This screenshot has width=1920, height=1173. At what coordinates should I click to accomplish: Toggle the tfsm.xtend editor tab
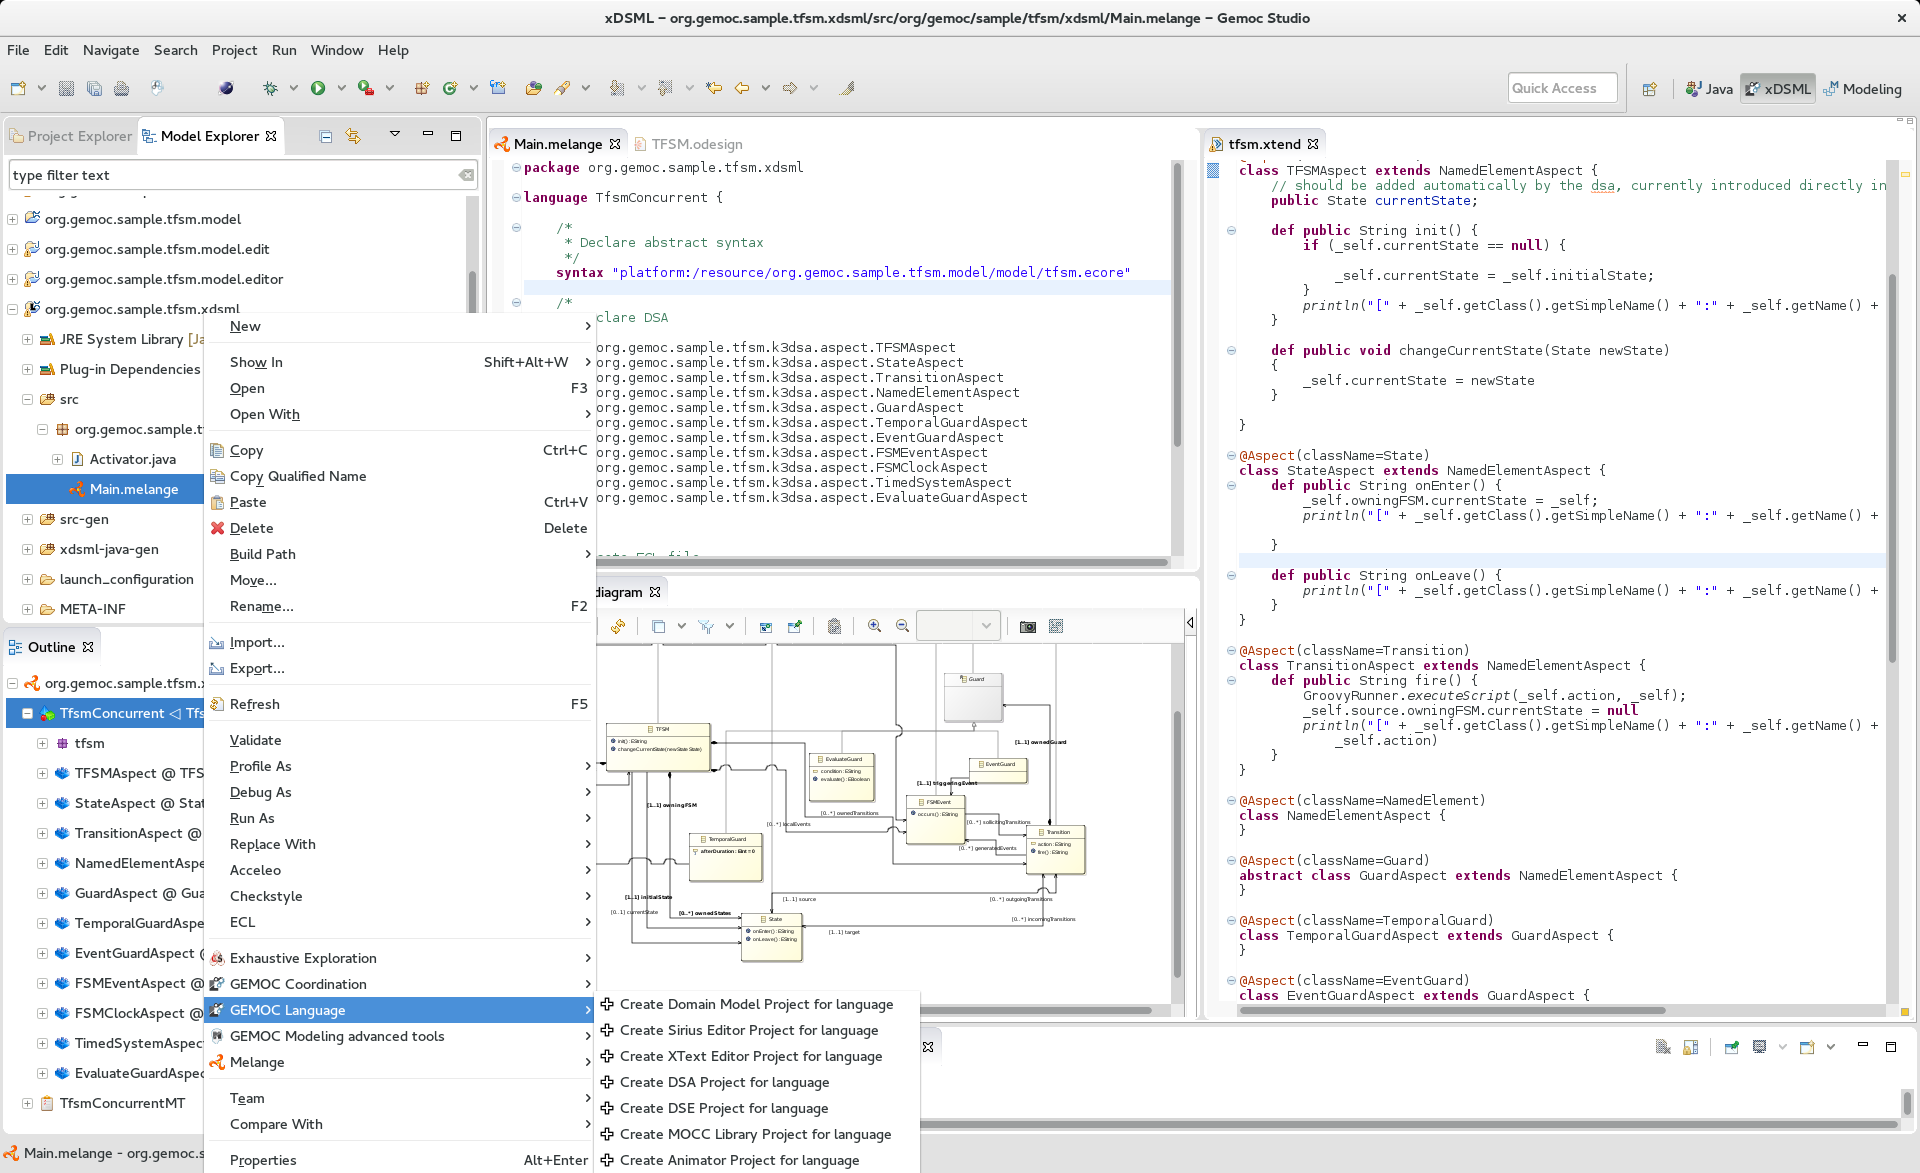coord(1262,144)
